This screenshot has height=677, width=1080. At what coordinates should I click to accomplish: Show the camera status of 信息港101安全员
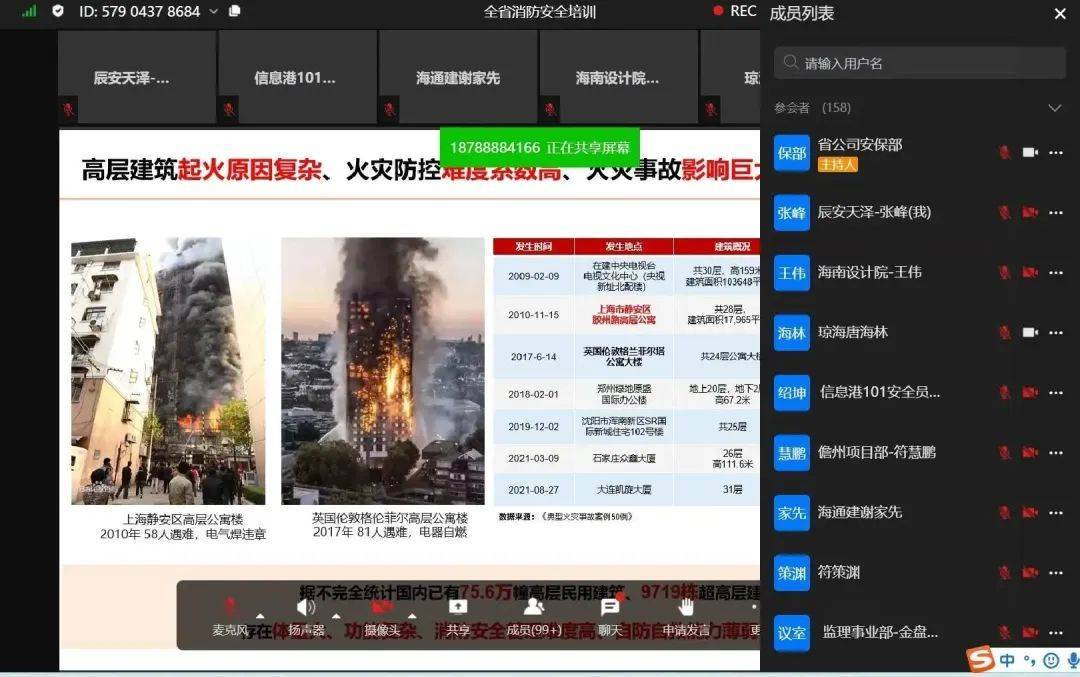pyautogui.click(x=1030, y=392)
